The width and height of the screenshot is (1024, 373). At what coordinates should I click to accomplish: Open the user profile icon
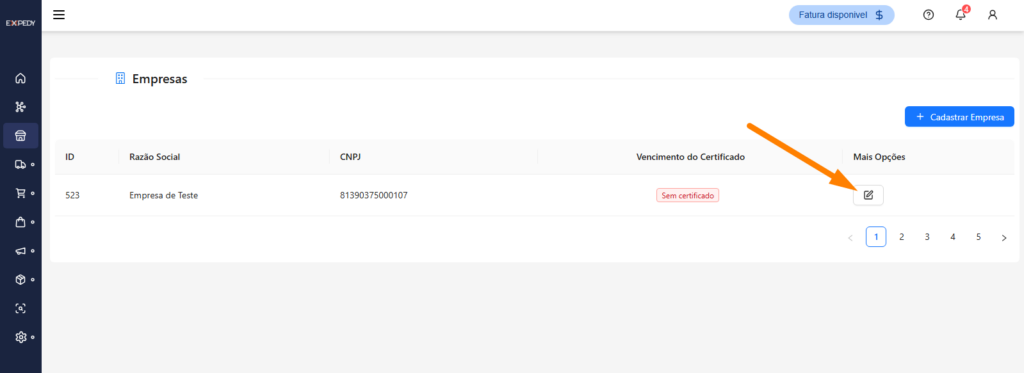tap(993, 15)
